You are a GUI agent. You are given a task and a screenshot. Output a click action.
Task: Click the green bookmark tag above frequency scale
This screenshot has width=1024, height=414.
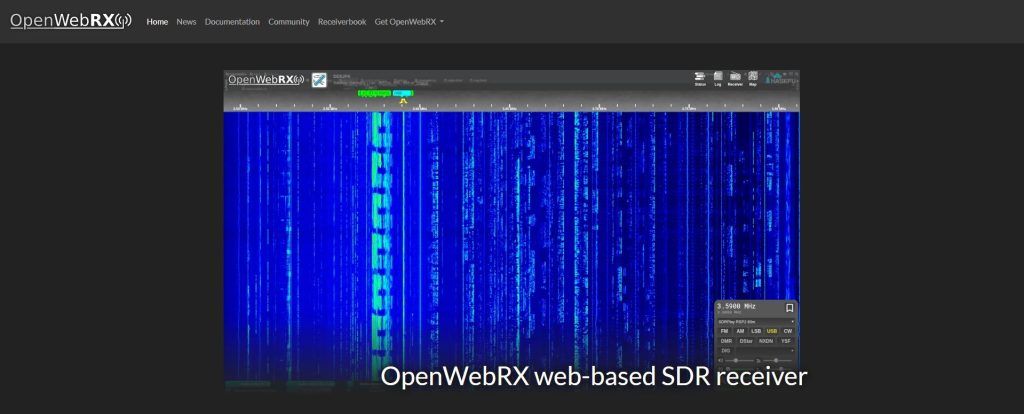pyautogui.click(x=375, y=93)
